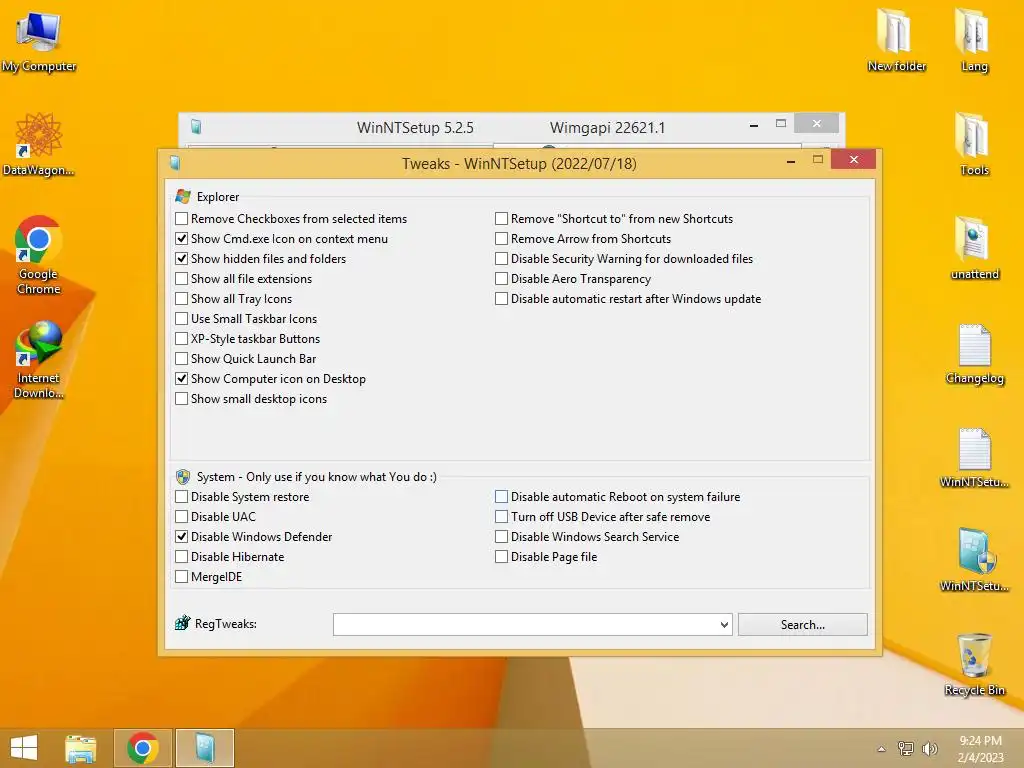Viewport: 1024px width, 768px height.
Task: Open the Lang folder icon
Action: 974,40
